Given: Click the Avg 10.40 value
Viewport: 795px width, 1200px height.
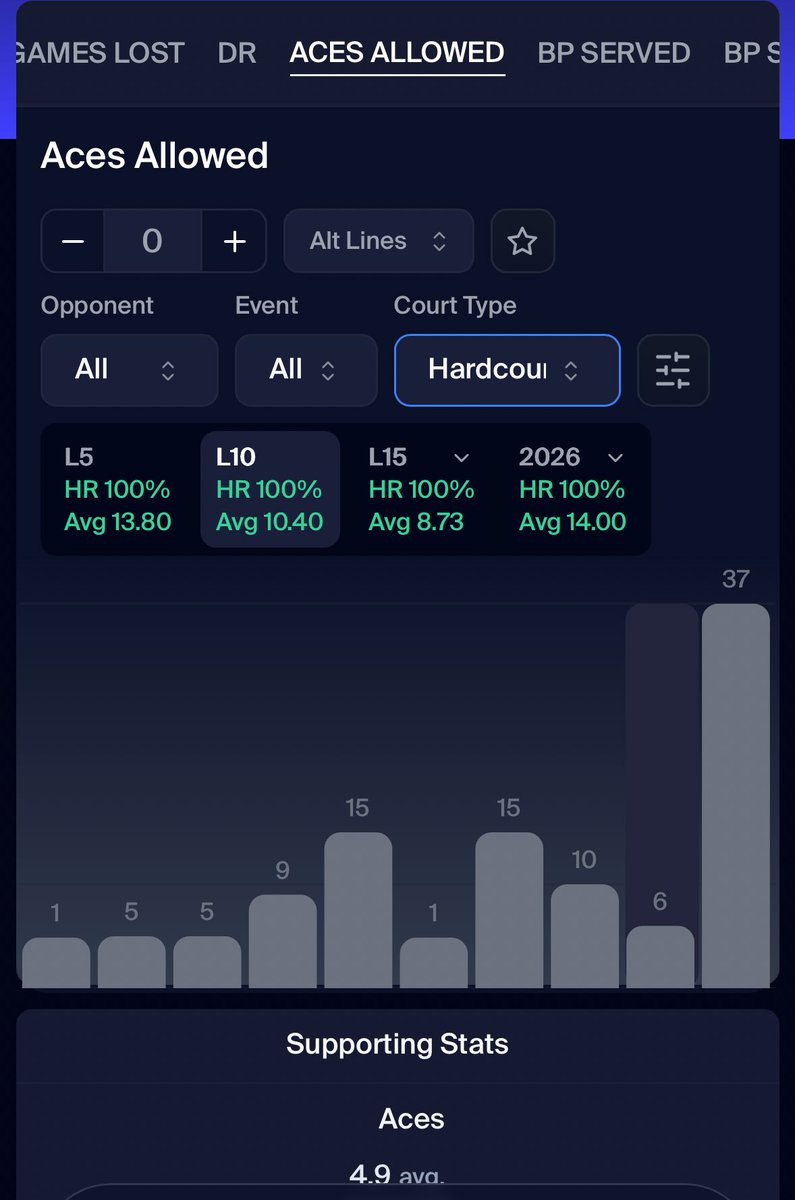Looking at the screenshot, I should point(270,521).
